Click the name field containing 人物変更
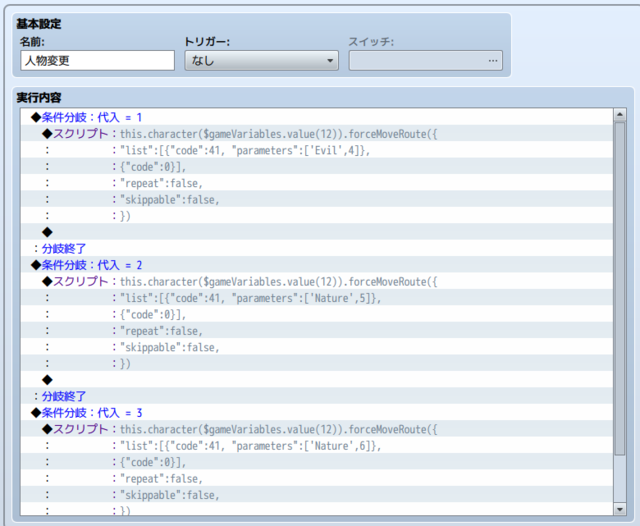The height and width of the screenshot is (526, 640). click(x=98, y=61)
